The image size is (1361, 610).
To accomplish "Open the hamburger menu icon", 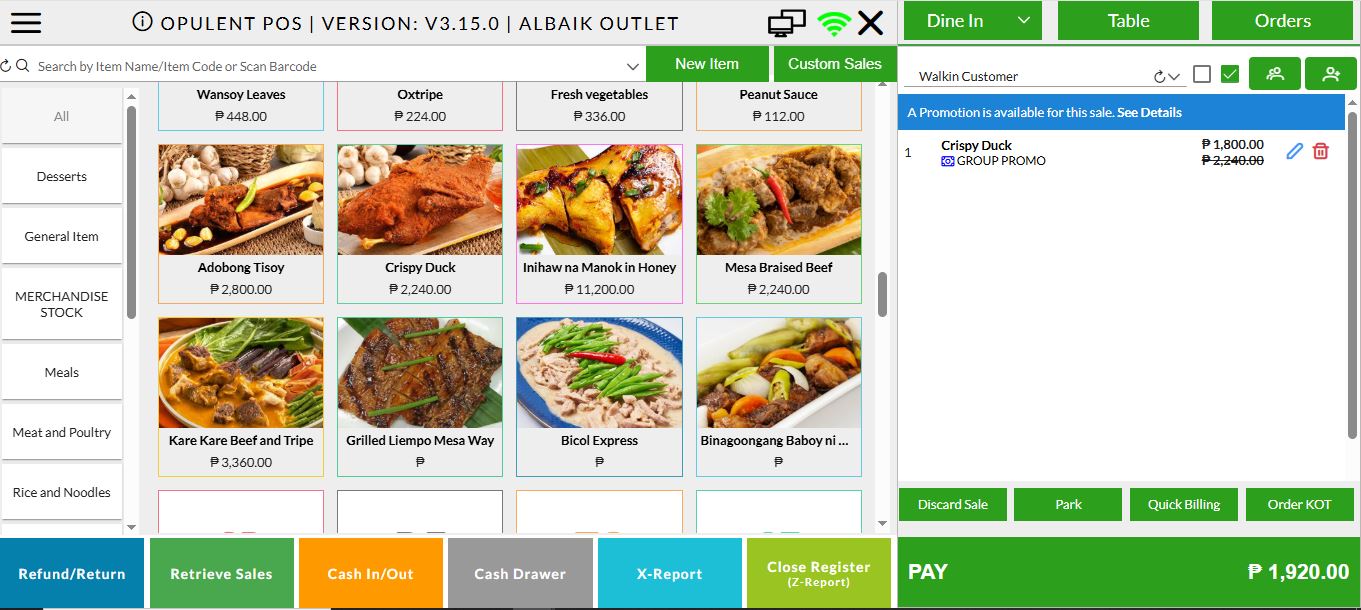I will point(25,22).
